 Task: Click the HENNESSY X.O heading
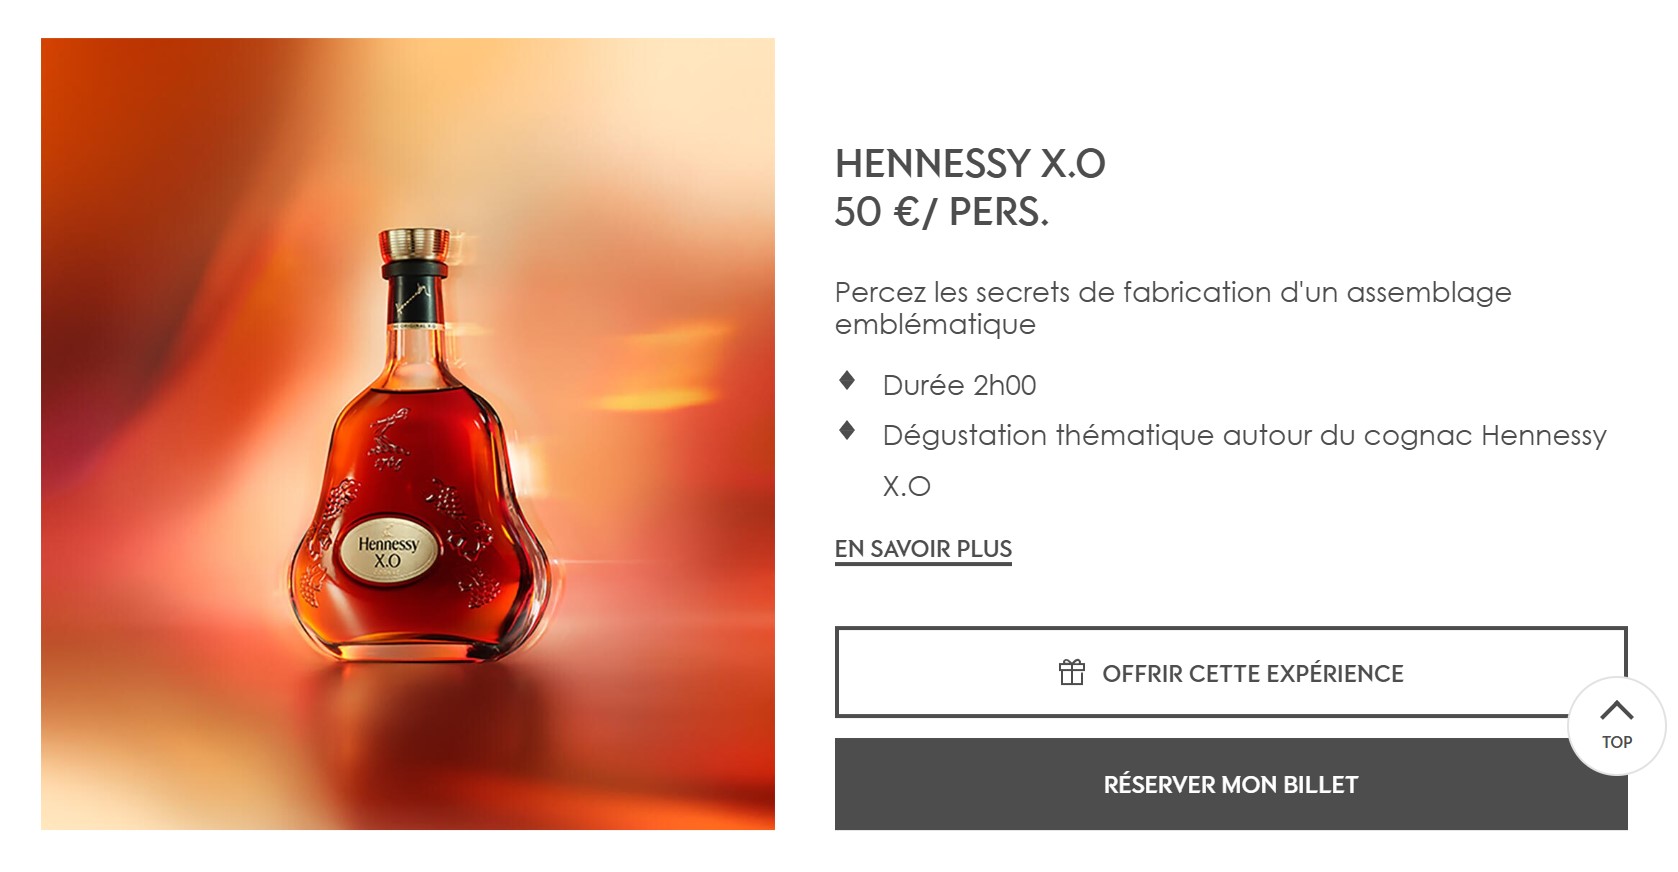(970, 164)
